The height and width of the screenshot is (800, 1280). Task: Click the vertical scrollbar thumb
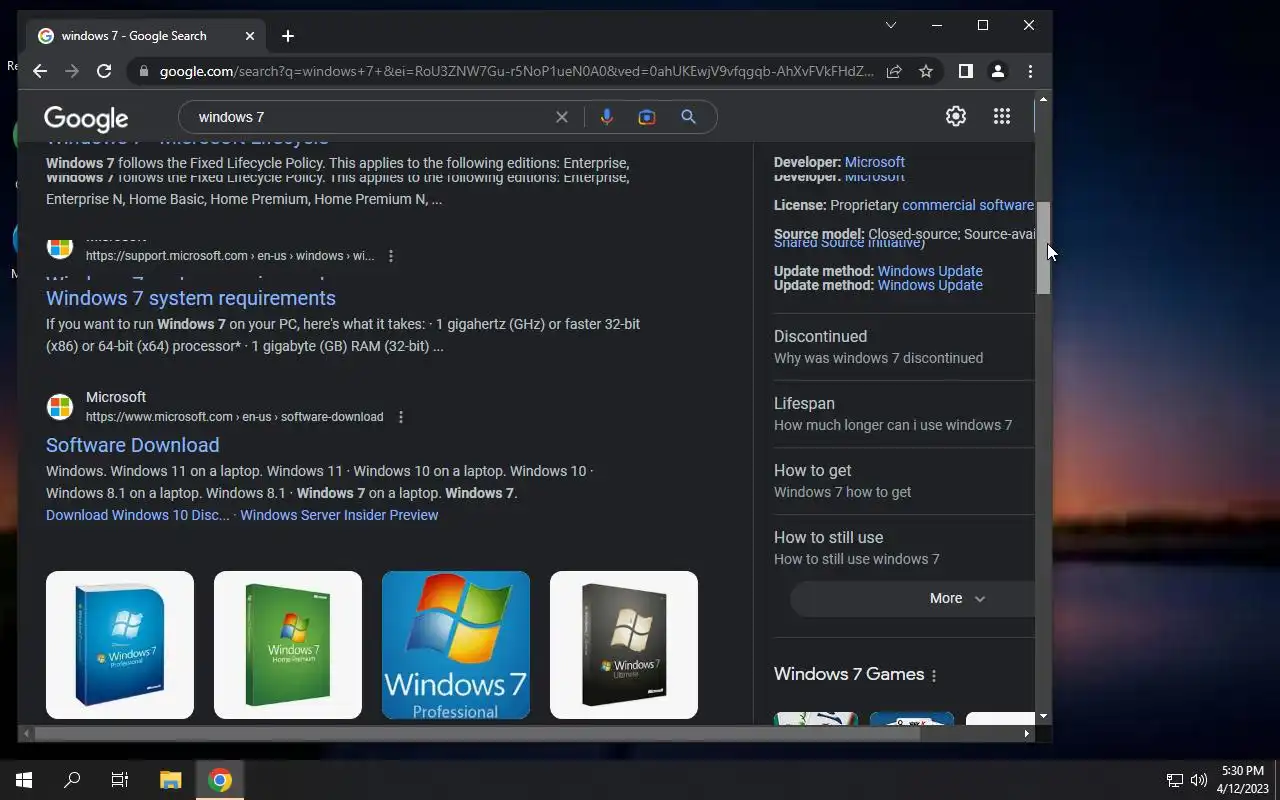(x=1043, y=248)
